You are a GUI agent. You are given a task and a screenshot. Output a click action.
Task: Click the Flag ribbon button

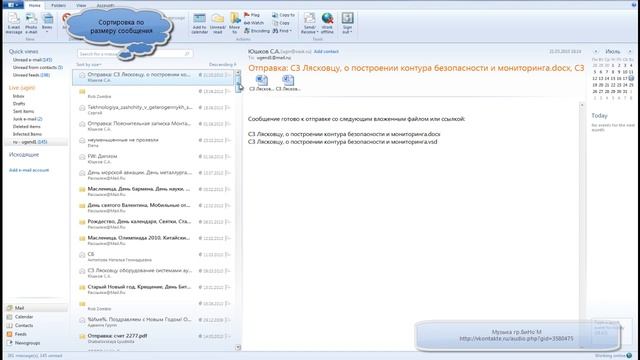click(252, 15)
